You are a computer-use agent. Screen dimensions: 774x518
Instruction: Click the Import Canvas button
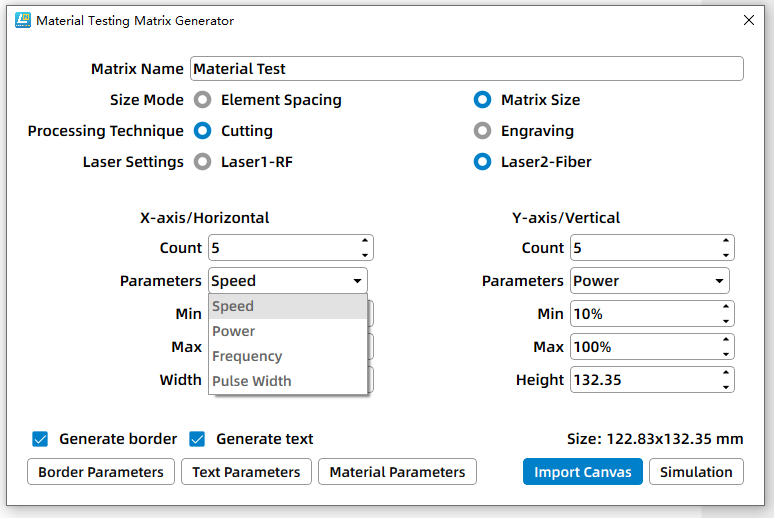[582, 472]
